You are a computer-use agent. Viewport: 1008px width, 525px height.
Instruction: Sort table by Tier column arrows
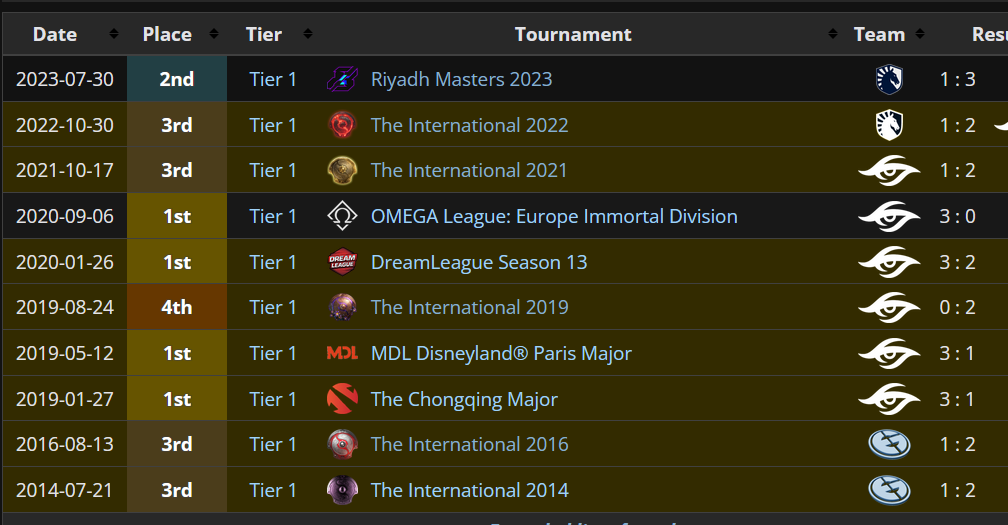(x=307, y=34)
